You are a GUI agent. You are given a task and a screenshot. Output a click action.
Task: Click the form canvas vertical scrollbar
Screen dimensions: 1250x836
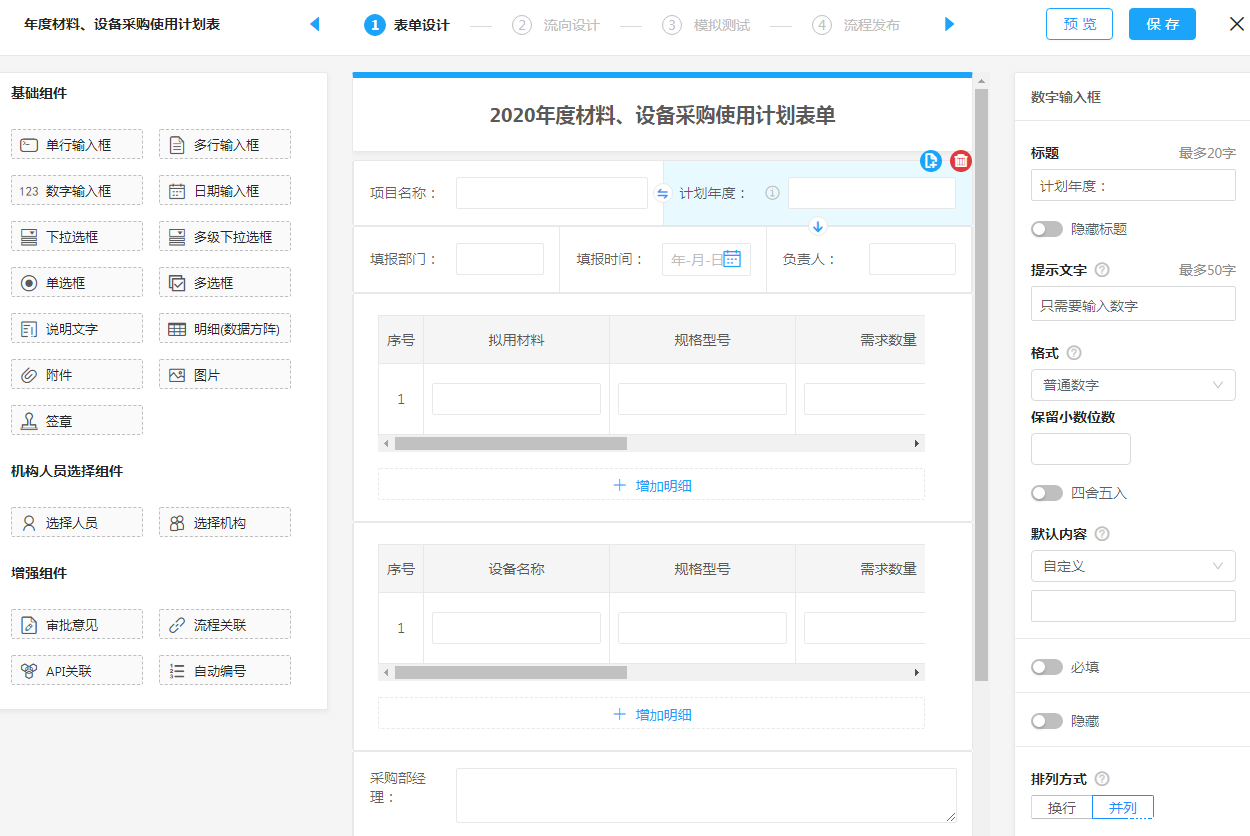pos(981,385)
